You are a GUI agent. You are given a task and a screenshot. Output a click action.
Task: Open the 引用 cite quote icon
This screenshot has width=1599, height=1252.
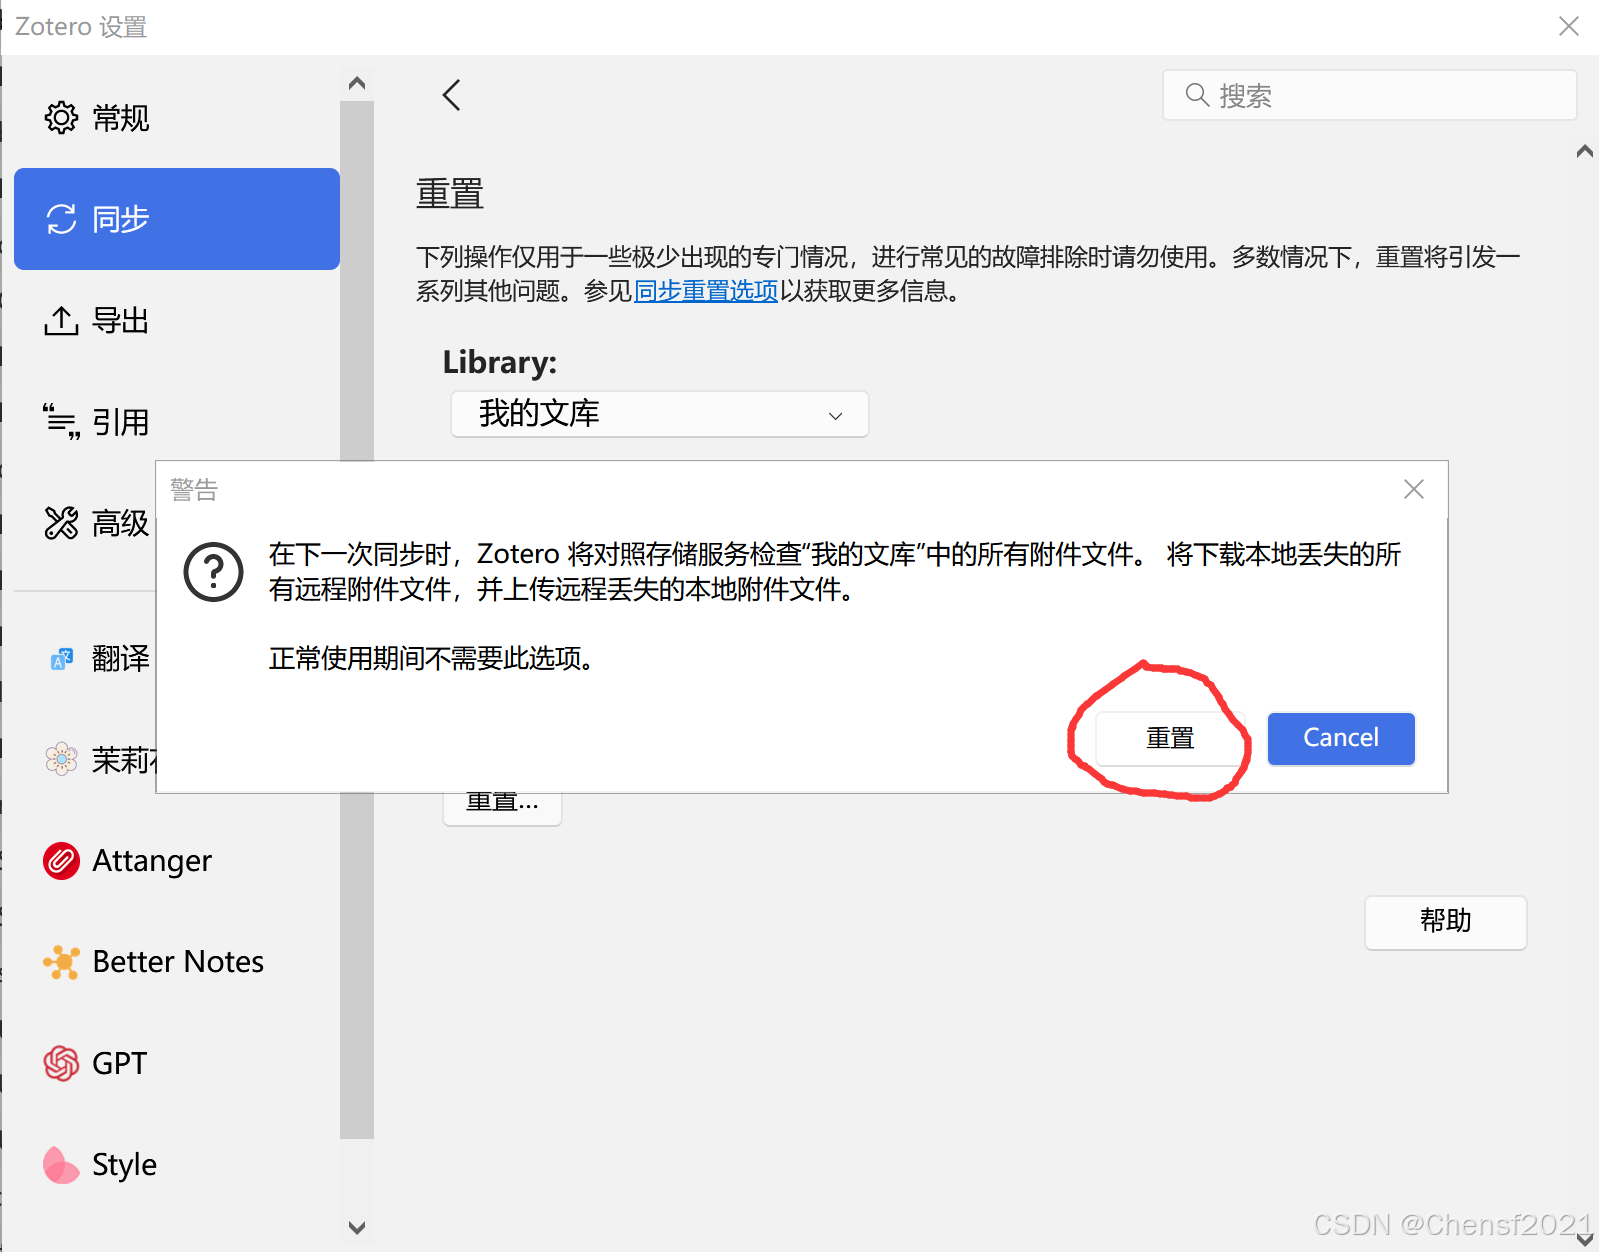(61, 422)
